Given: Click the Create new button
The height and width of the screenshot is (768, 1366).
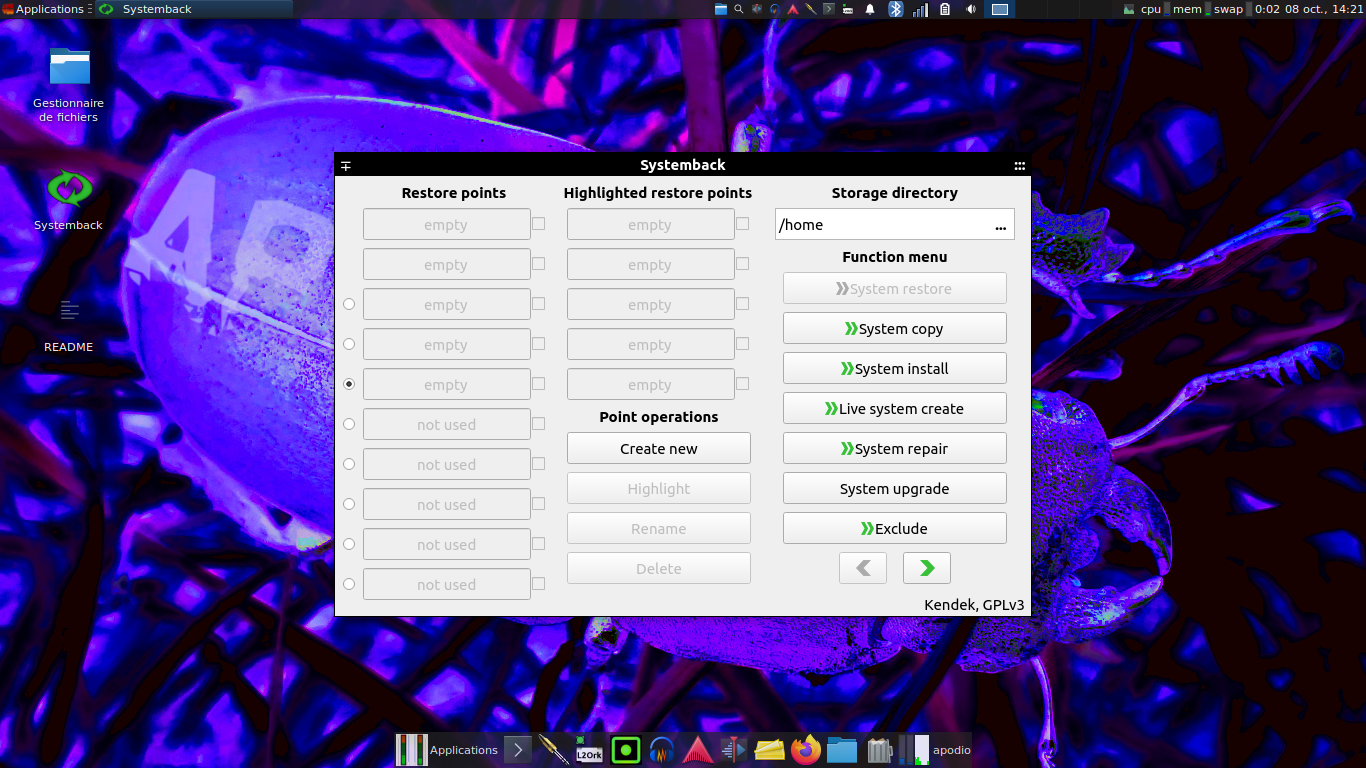Looking at the screenshot, I should (x=658, y=449).
